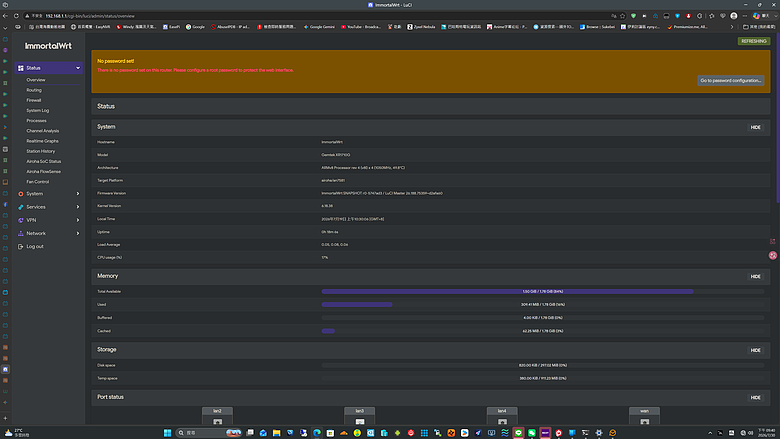Open the EasyPi bookmark
780x439 pixels.
(171, 27)
